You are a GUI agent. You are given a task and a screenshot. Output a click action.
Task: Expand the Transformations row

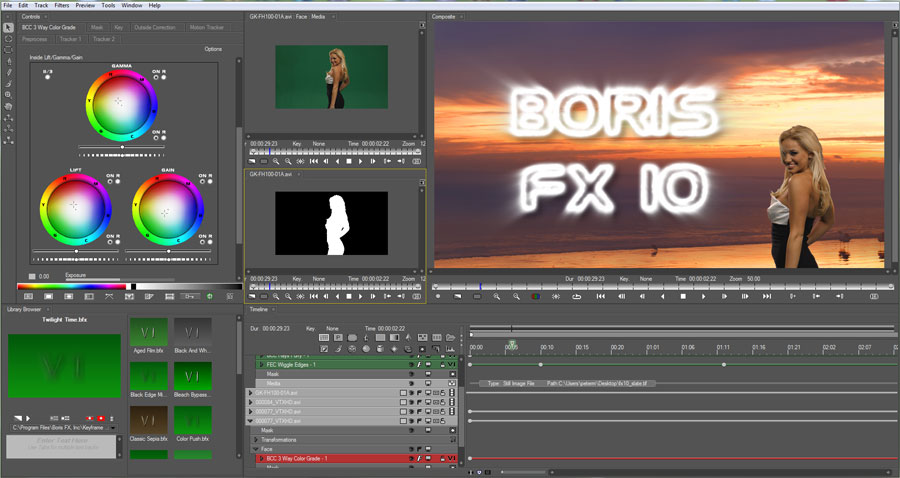click(256, 440)
